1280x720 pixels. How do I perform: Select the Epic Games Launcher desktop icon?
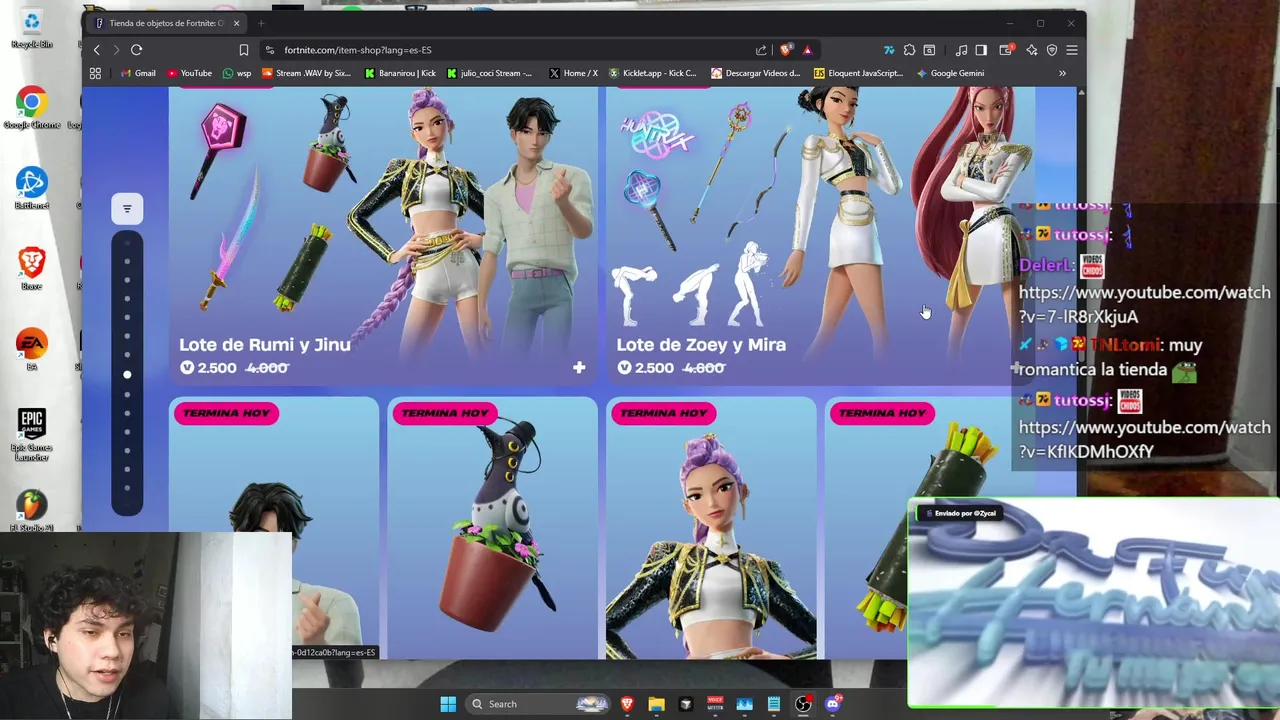pyautogui.click(x=32, y=433)
